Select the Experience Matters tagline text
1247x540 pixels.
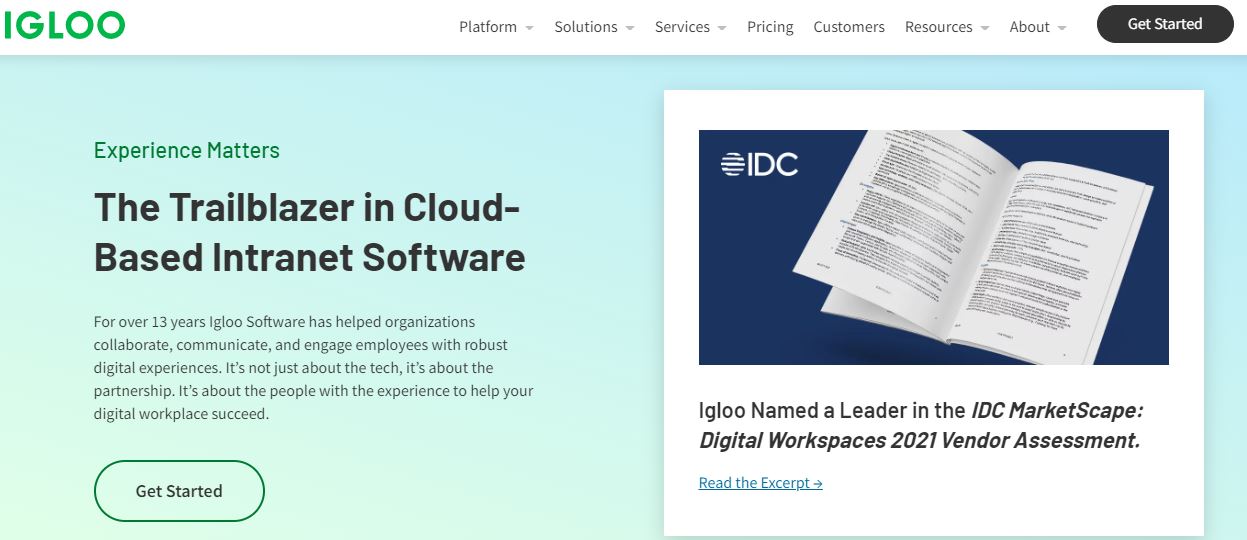(x=187, y=150)
